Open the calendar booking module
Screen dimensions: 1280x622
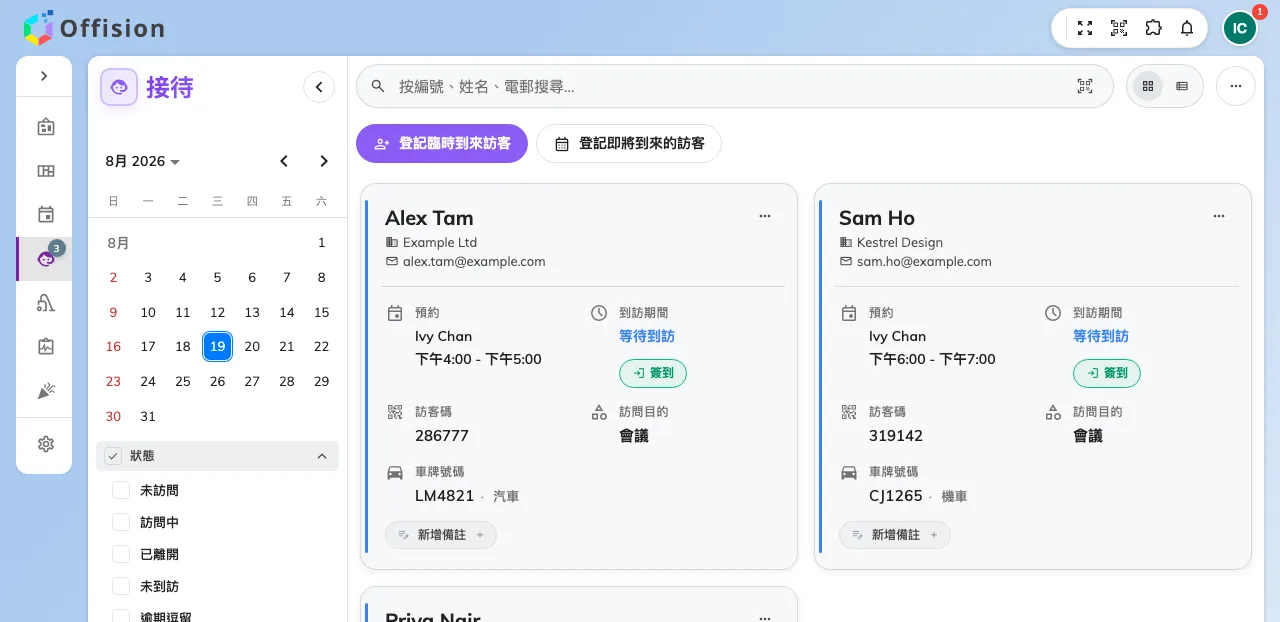(x=45, y=214)
